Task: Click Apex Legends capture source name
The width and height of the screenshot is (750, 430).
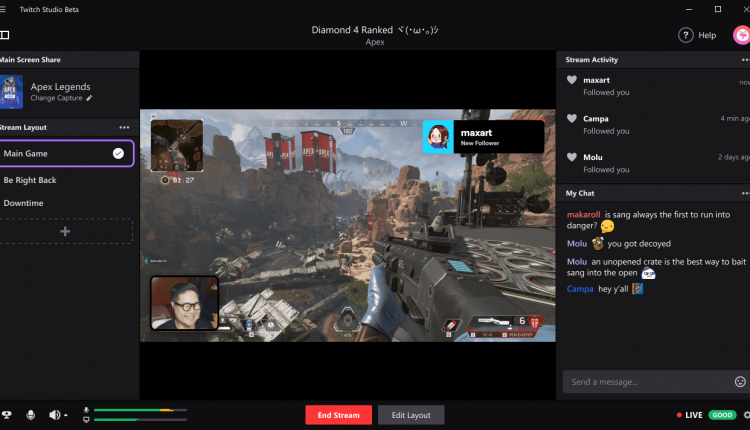Action: click(x=60, y=87)
